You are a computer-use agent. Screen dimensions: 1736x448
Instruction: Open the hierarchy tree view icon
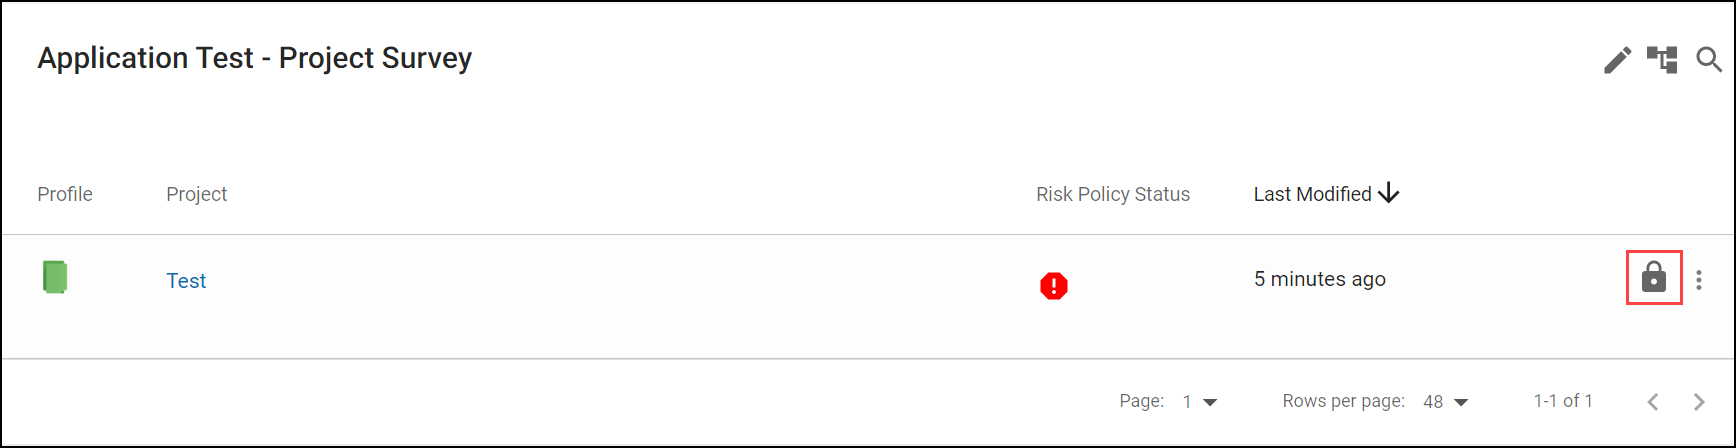(x=1662, y=60)
